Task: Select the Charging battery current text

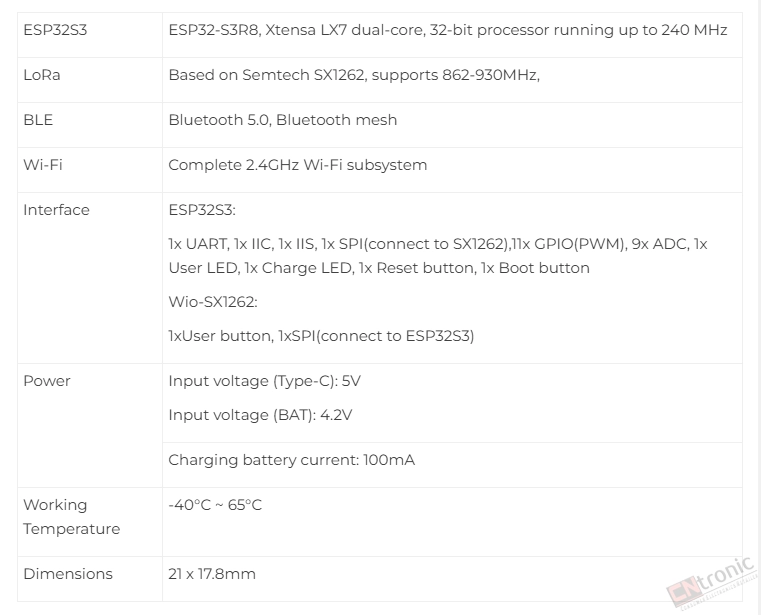Action: 291,460
